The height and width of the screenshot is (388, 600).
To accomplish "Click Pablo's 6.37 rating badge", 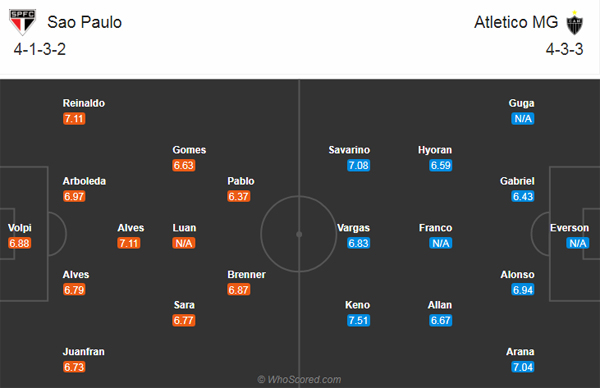I will tap(238, 196).
